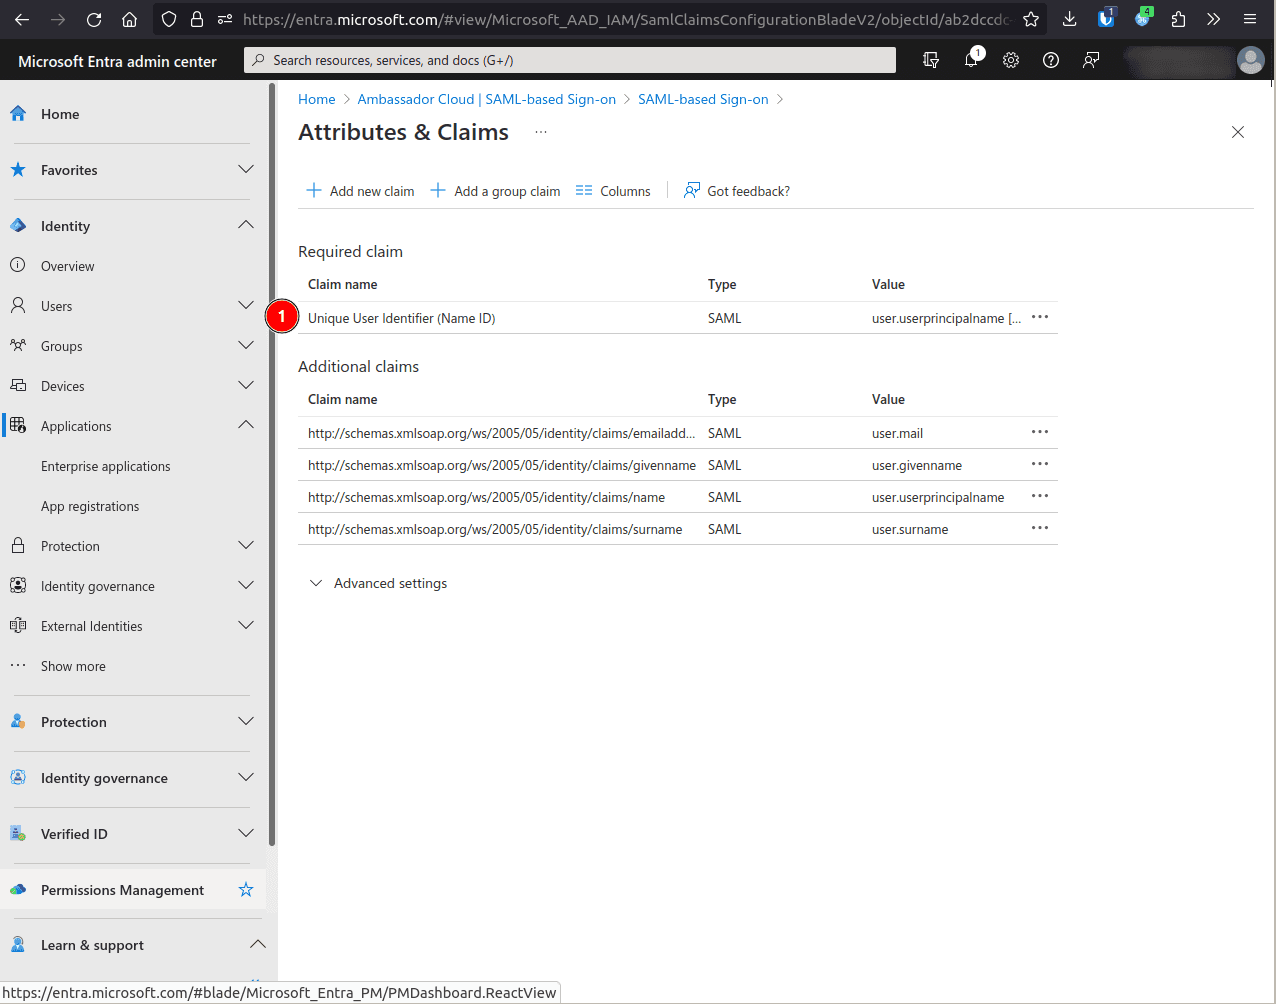Viewport: 1276px width, 1004px height.
Task: Open more options for givenname claim row
Action: [x=1040, y=464]
